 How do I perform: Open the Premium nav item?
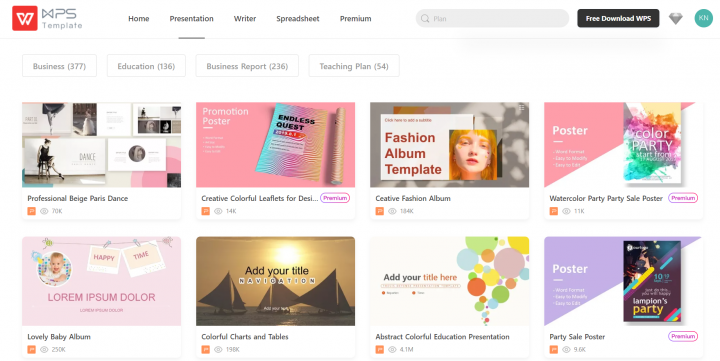(355, 19)
